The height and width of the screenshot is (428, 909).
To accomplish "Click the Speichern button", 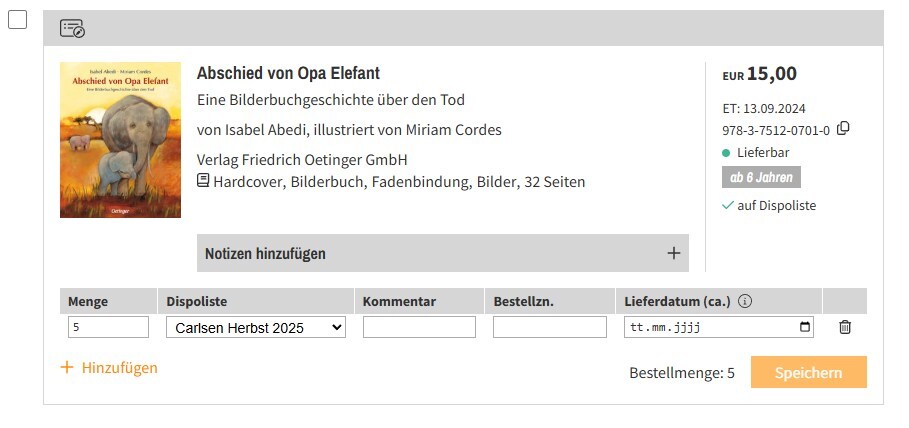I will (x=808, y=372).
